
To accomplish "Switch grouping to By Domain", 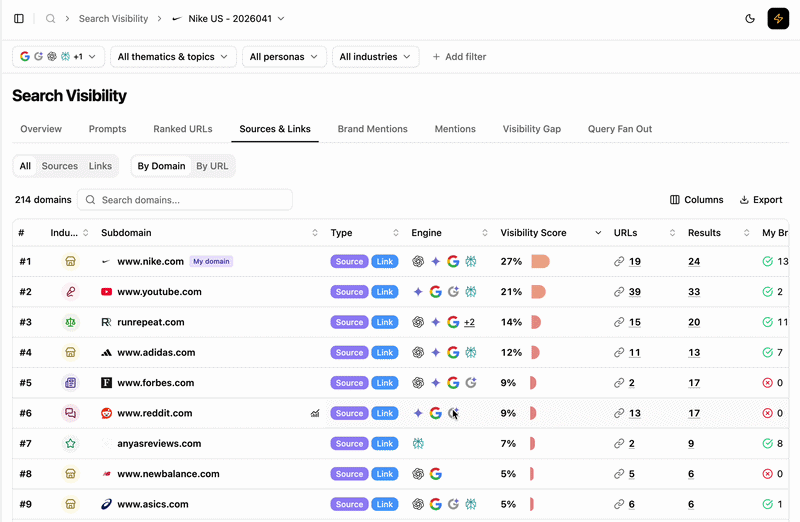I will tap(161, 166).
